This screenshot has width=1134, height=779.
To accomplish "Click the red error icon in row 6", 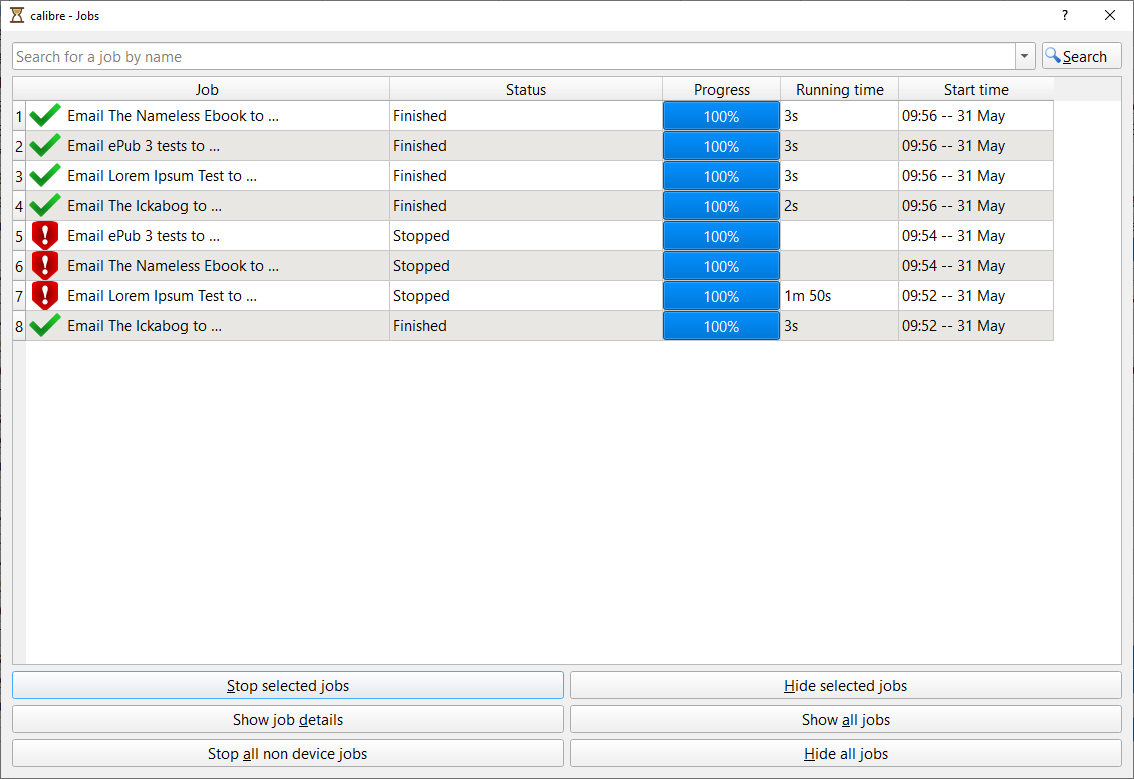I will pyautogui.click(x=45, y=265).
